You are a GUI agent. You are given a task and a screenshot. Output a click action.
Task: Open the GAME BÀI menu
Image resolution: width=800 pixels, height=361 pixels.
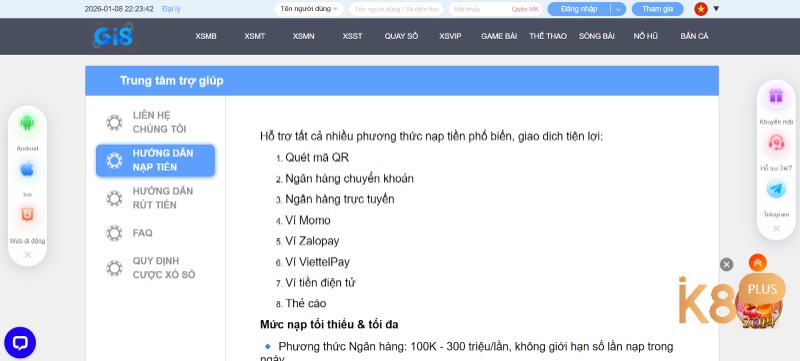(x=499, y=36)
